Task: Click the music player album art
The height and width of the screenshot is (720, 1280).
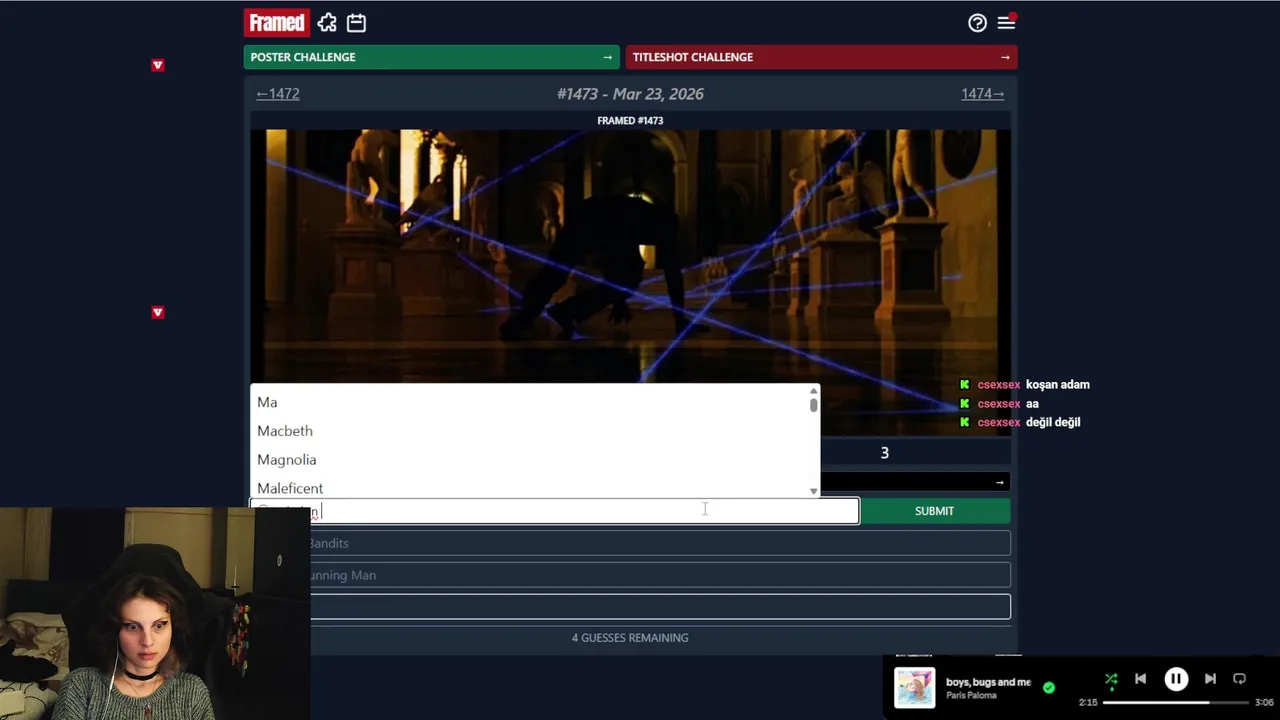Action: 914,688
